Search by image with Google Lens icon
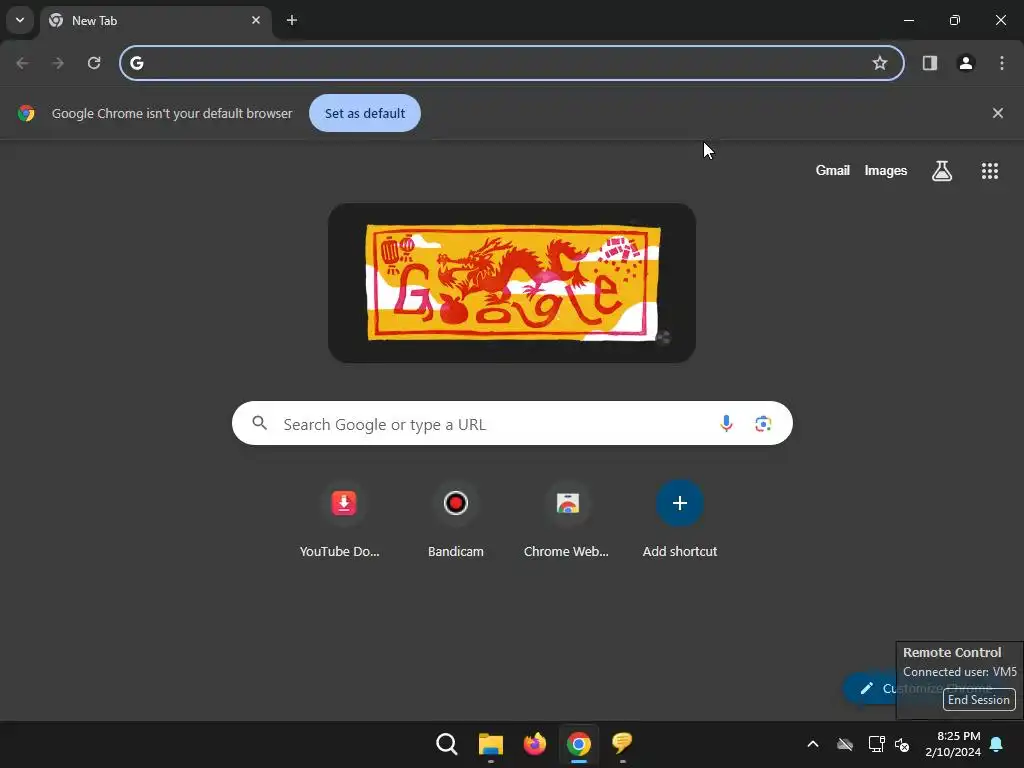The width and height of the screenshot is (1024, 768). (763, 423)
